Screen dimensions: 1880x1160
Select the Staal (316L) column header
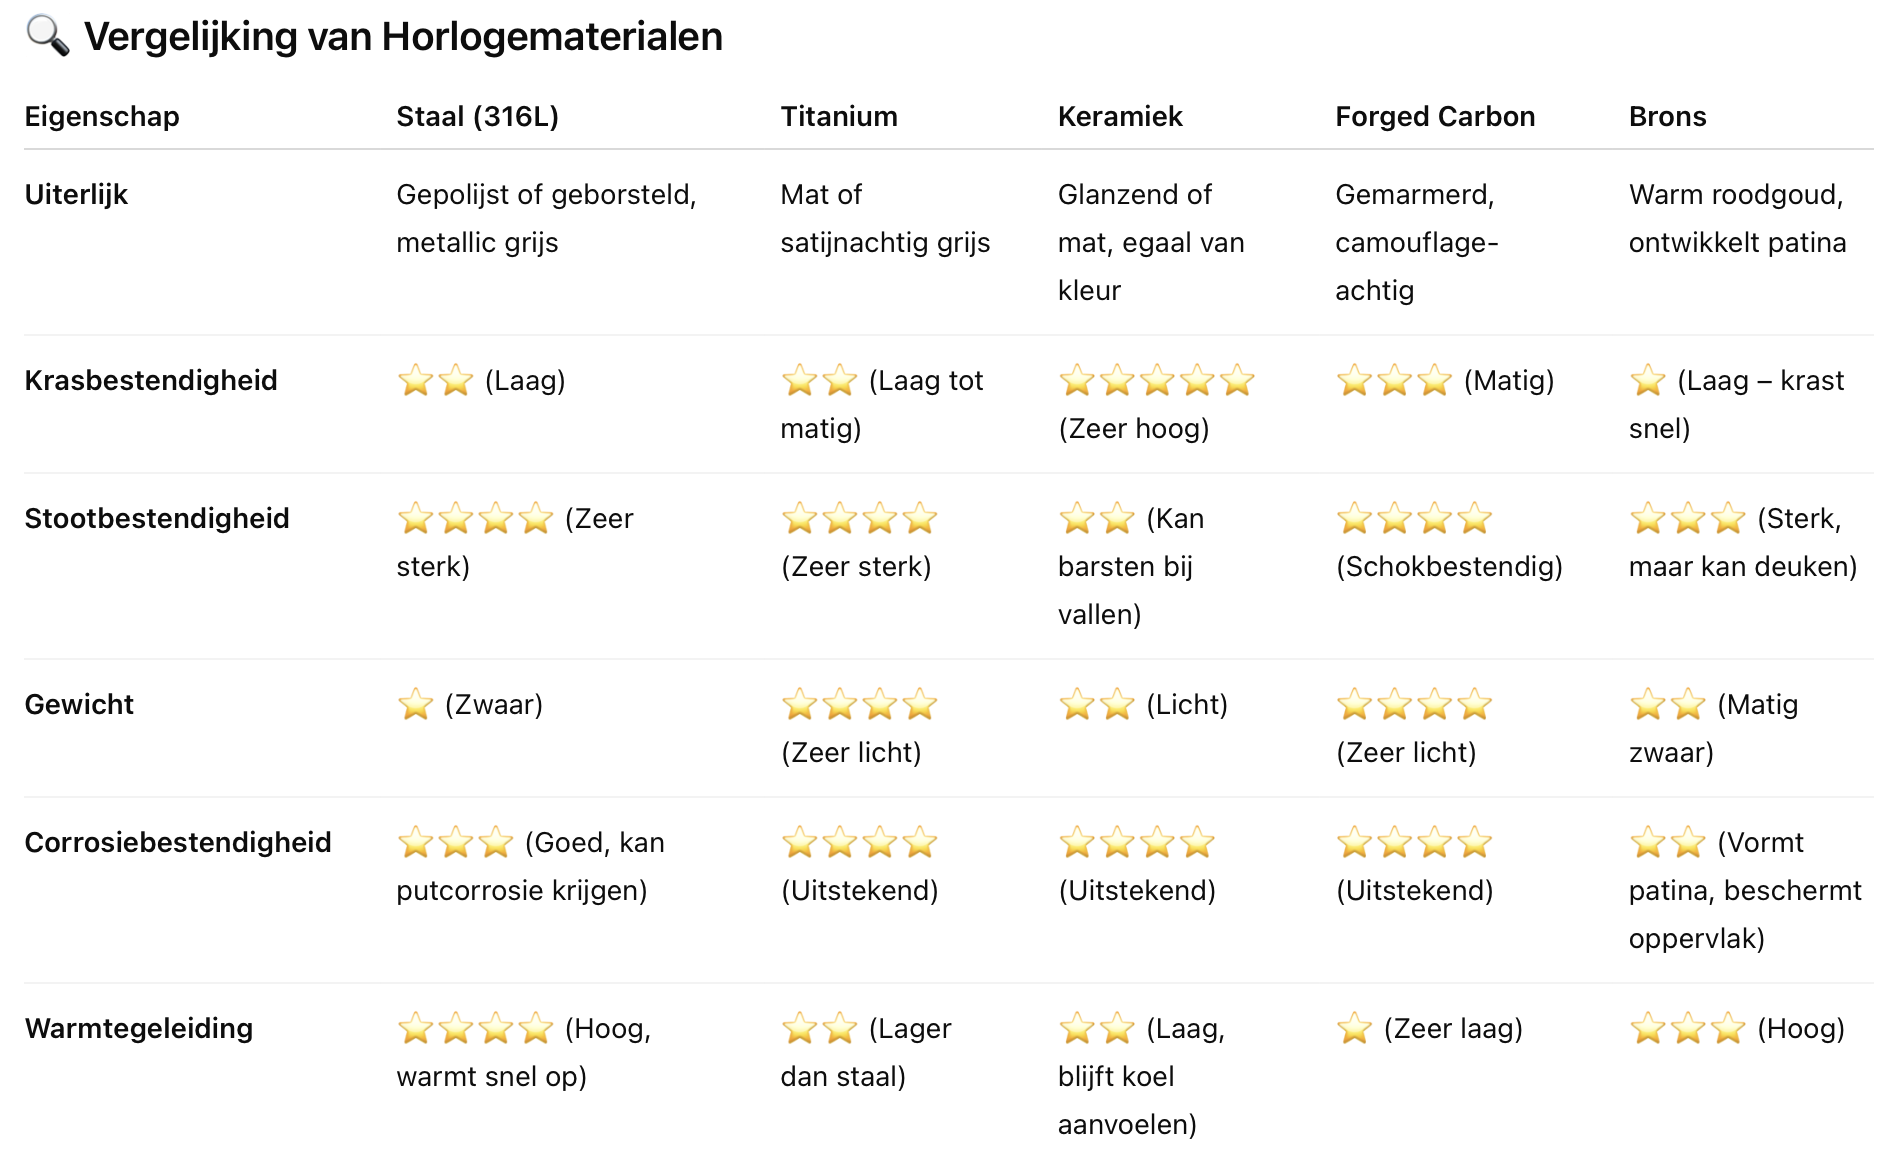pos(477,117)
